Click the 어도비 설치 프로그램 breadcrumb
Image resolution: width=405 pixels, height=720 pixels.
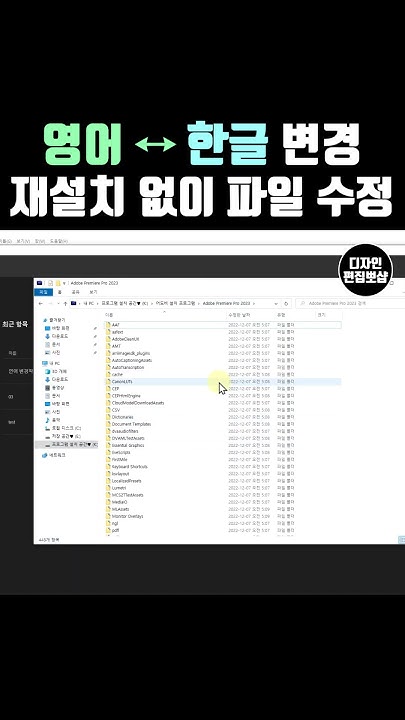(174, 304)
